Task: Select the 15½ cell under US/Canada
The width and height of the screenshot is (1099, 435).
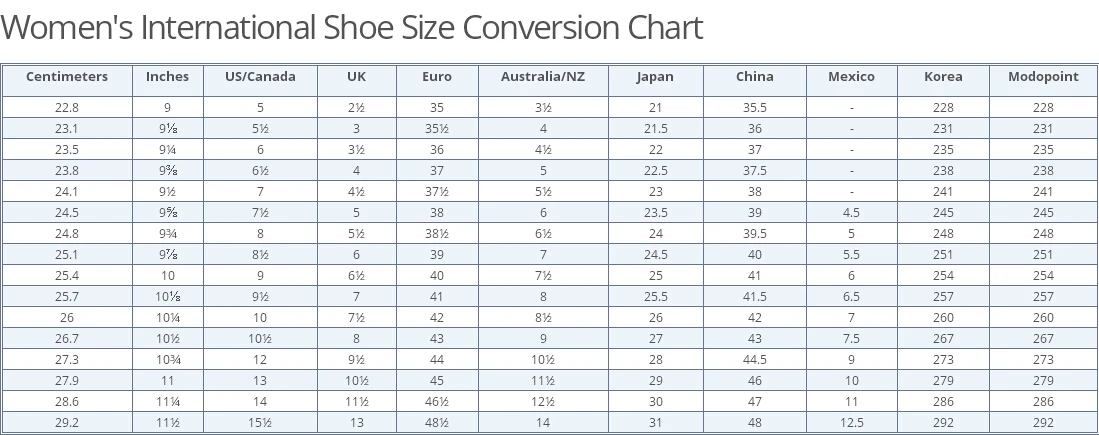Action: 260,423
